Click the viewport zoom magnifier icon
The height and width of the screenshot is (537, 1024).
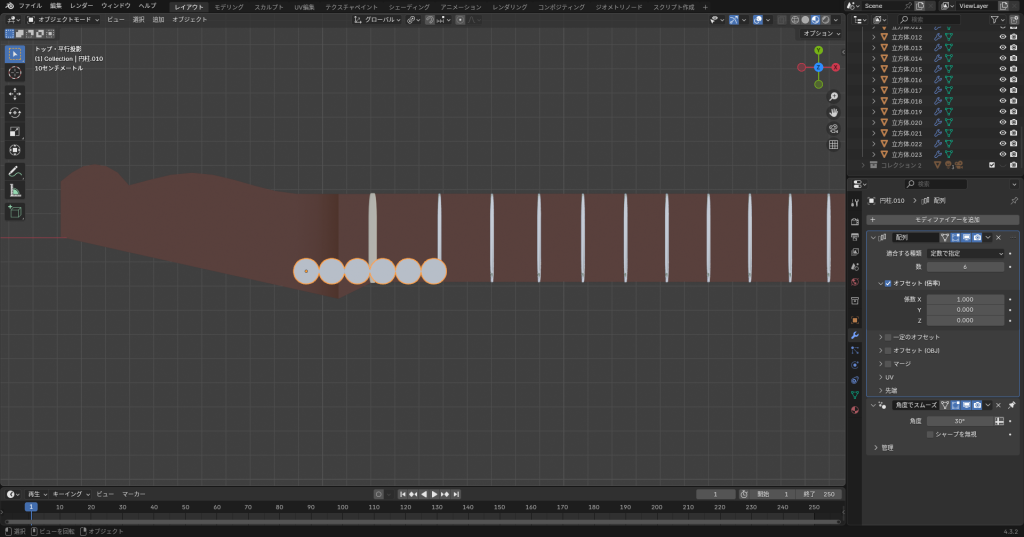tap(833, 97)
